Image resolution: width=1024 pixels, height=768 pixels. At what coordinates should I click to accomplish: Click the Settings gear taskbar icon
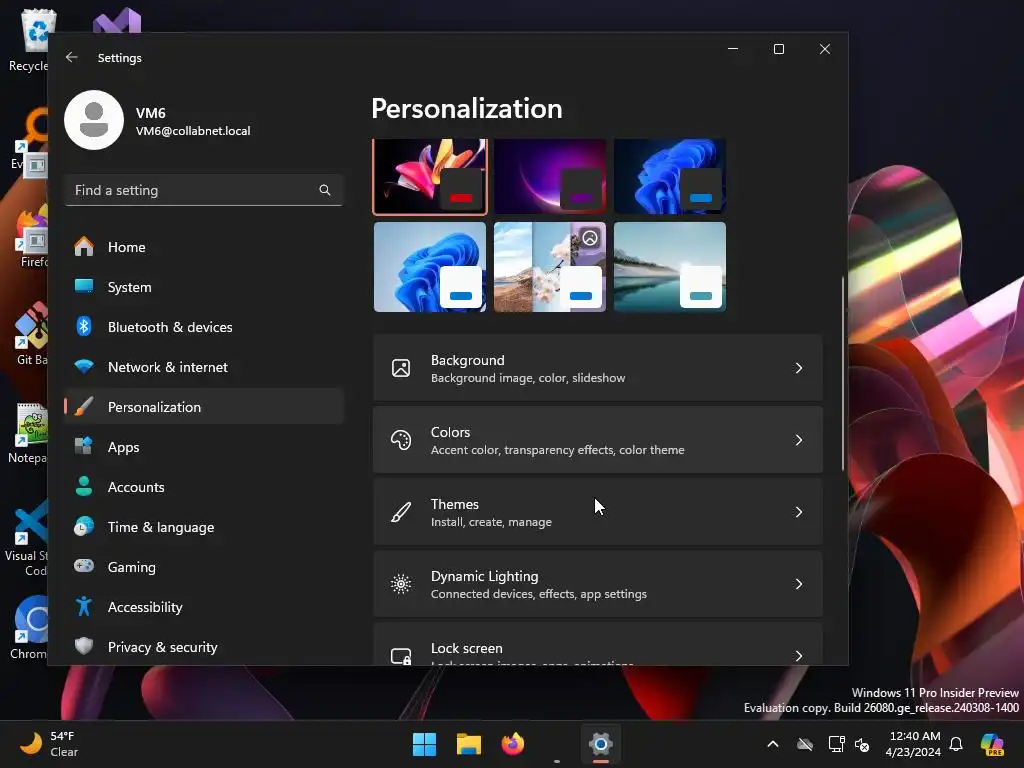601,744
